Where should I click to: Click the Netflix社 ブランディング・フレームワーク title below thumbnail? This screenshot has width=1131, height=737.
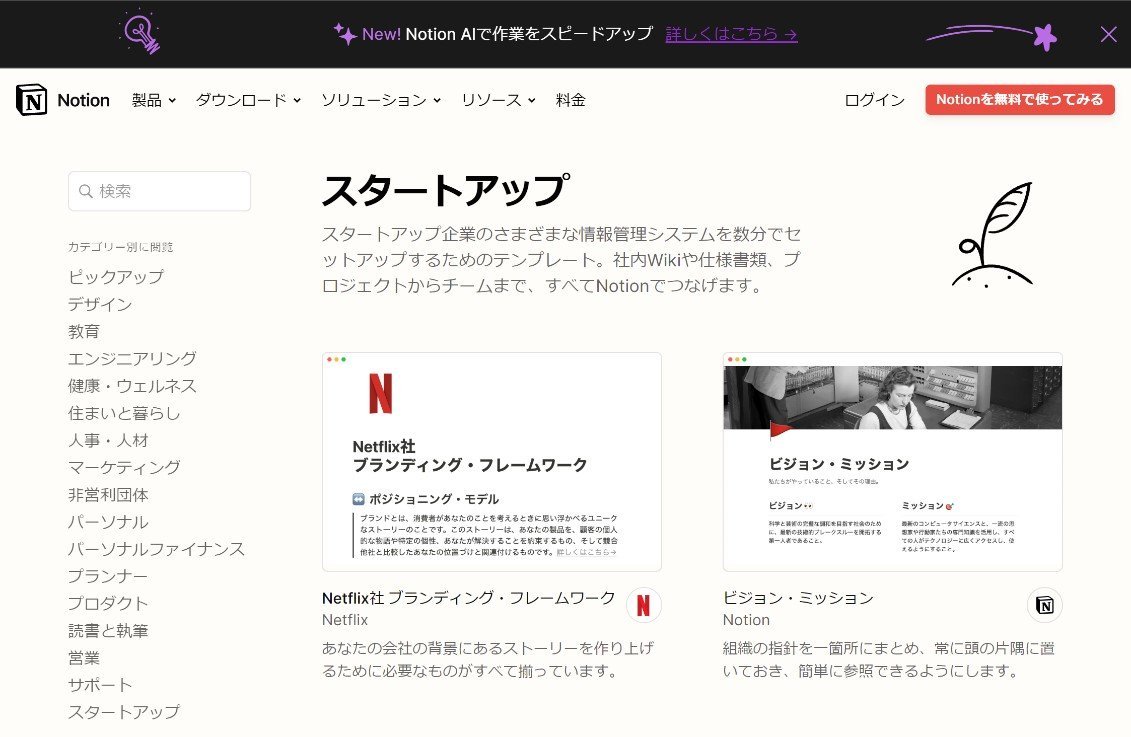[469, 598]
